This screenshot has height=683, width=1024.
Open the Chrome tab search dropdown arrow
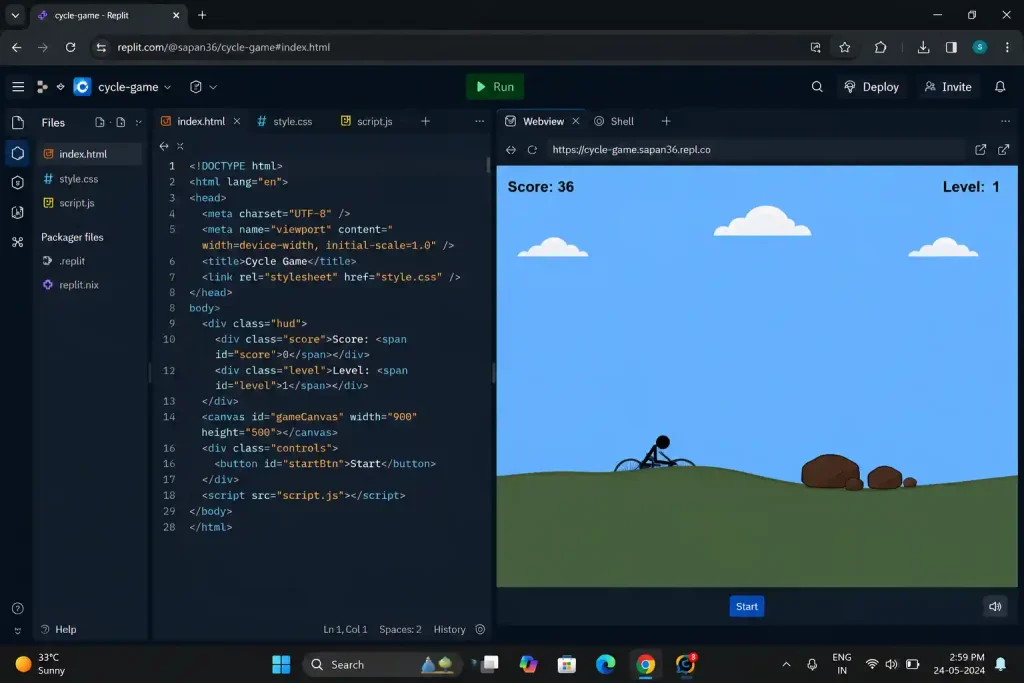[x=15, y=15]
